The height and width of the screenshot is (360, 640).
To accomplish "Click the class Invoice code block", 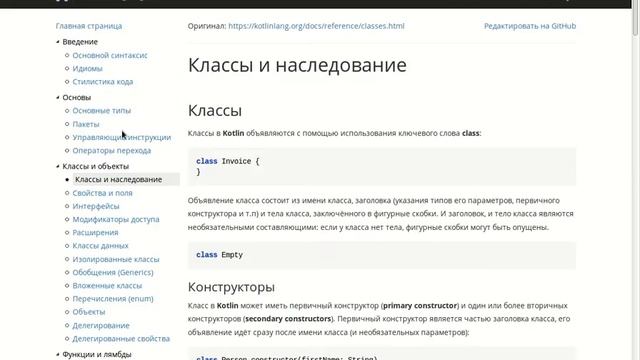I will tap(382, 167).
